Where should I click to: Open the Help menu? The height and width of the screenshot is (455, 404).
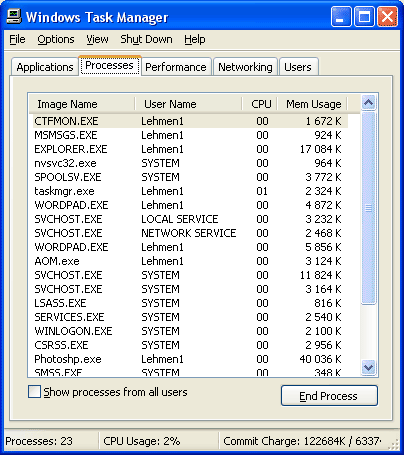[x=195, y=39]
